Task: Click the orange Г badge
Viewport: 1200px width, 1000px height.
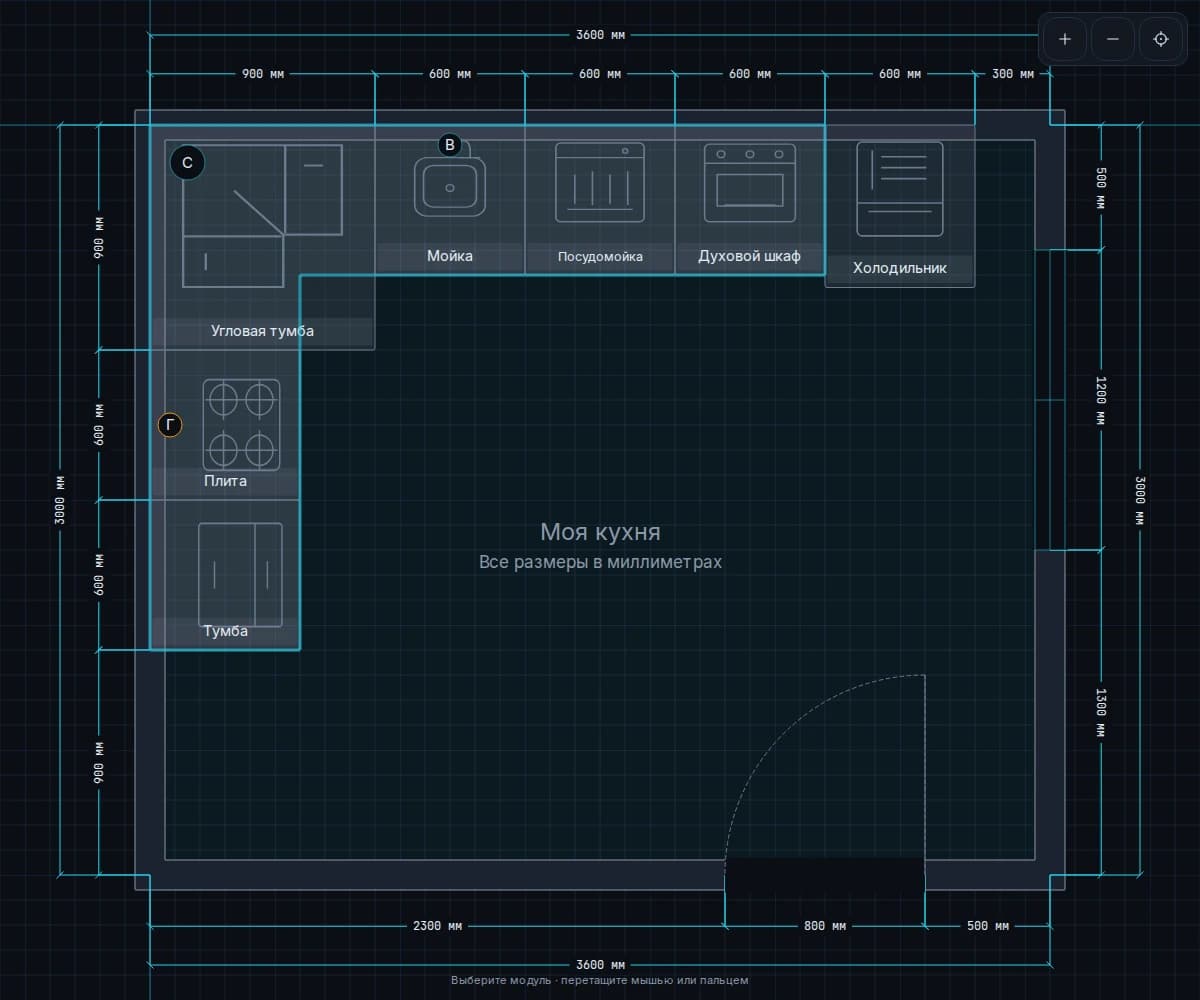Action: (x=171, y=425)
